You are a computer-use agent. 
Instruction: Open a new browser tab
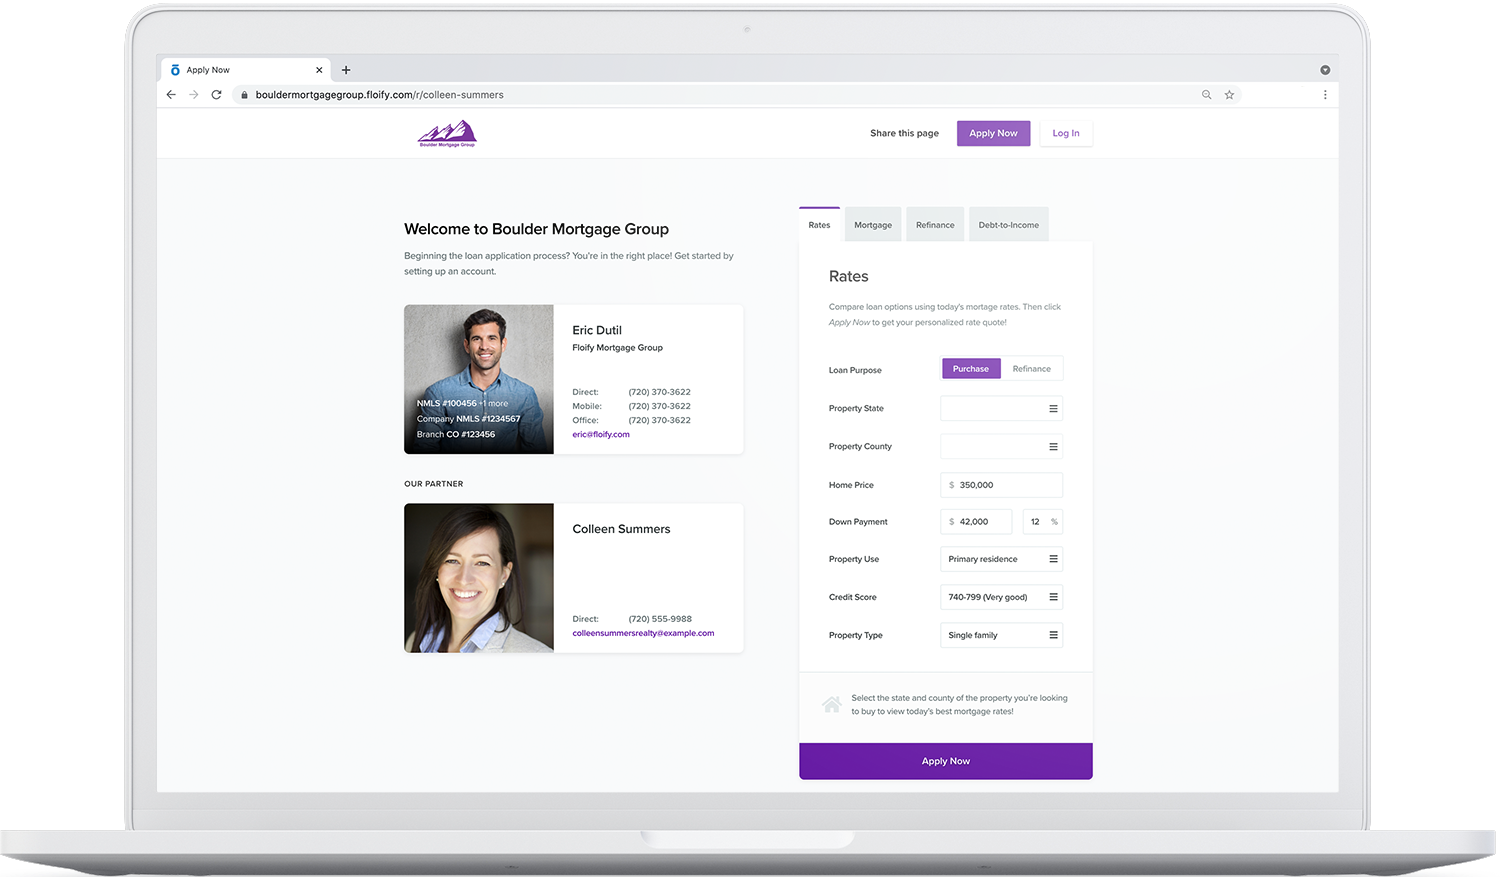pos(346,69)
